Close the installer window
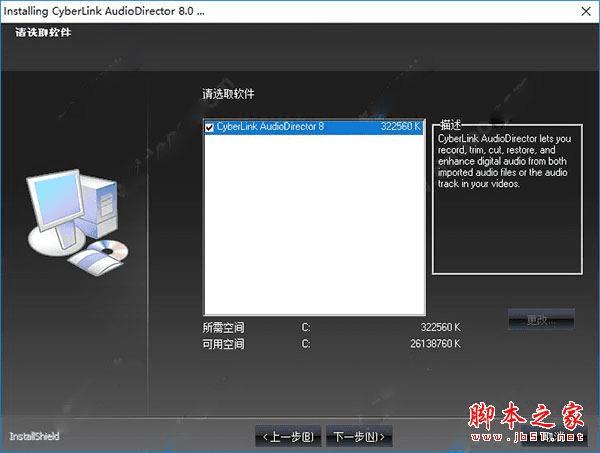The image size is (600, 453). pyautogui.click(x=586, y=11)
